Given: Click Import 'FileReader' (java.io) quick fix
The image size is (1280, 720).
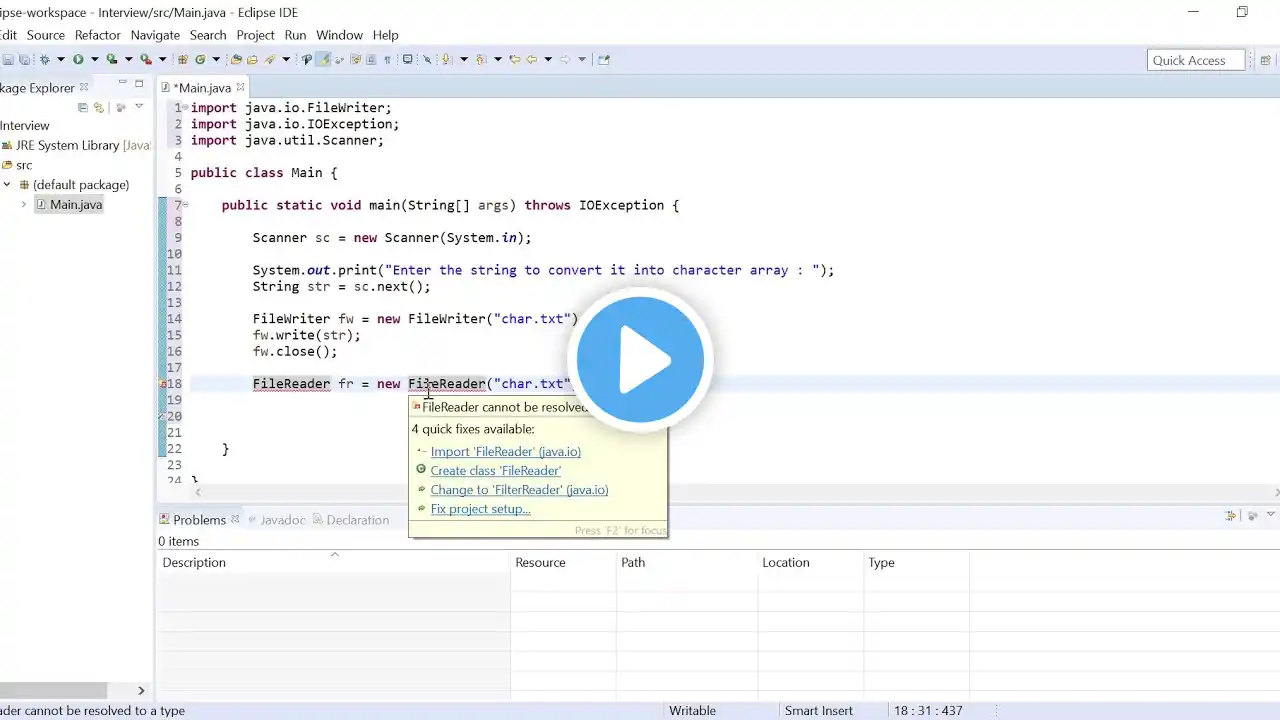Looking at the screenshot, I should point(505,452).
